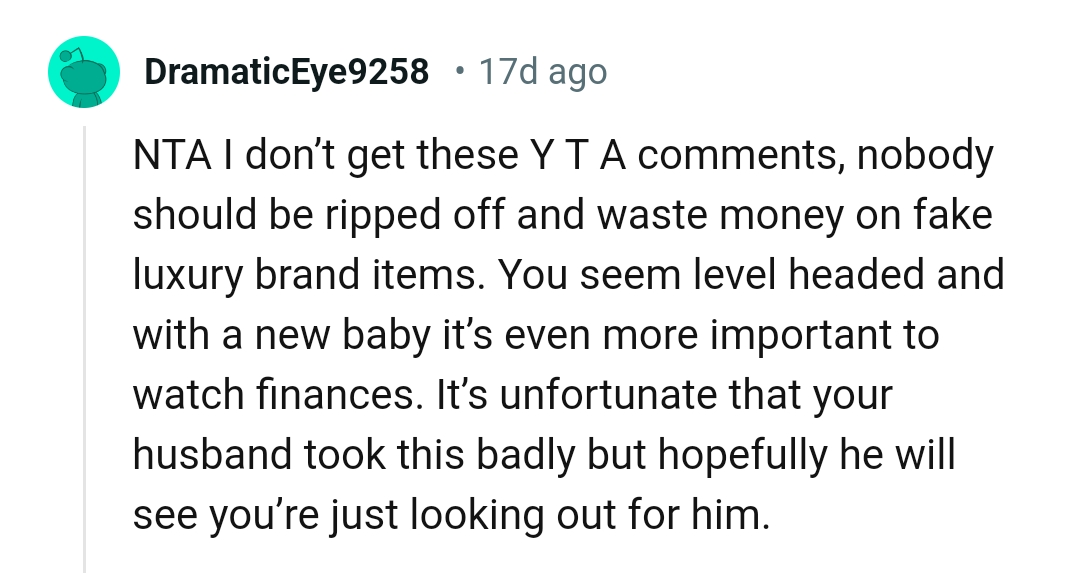Click the words "new baby" in the comment
This screenshot has height=573, width=1080.
(324, 335)
